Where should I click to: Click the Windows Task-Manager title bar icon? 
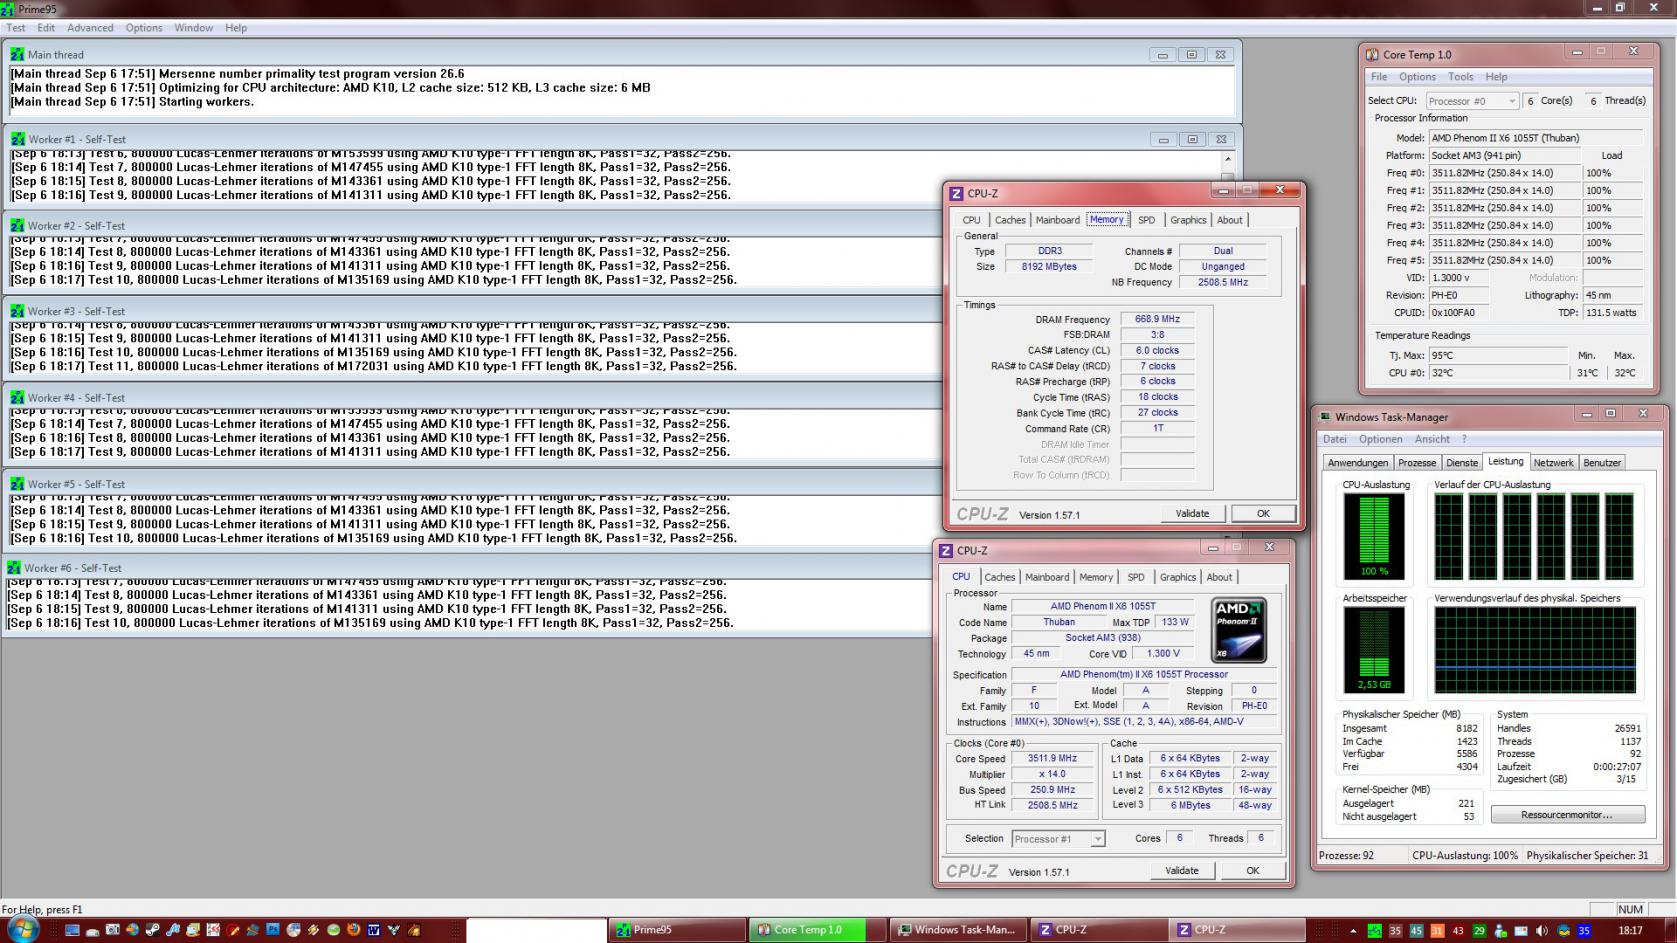(1325, 417)
